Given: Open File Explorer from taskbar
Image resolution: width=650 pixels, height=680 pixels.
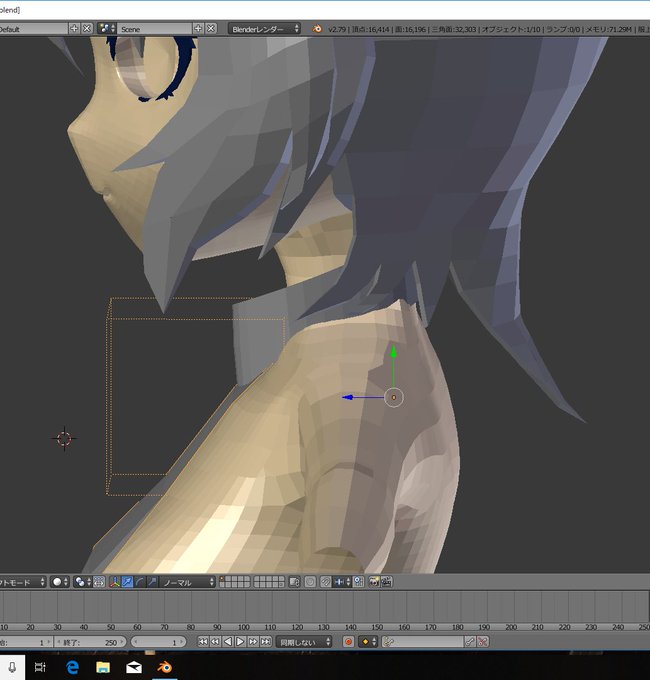Looking at the screenshot, I should 103,667.
